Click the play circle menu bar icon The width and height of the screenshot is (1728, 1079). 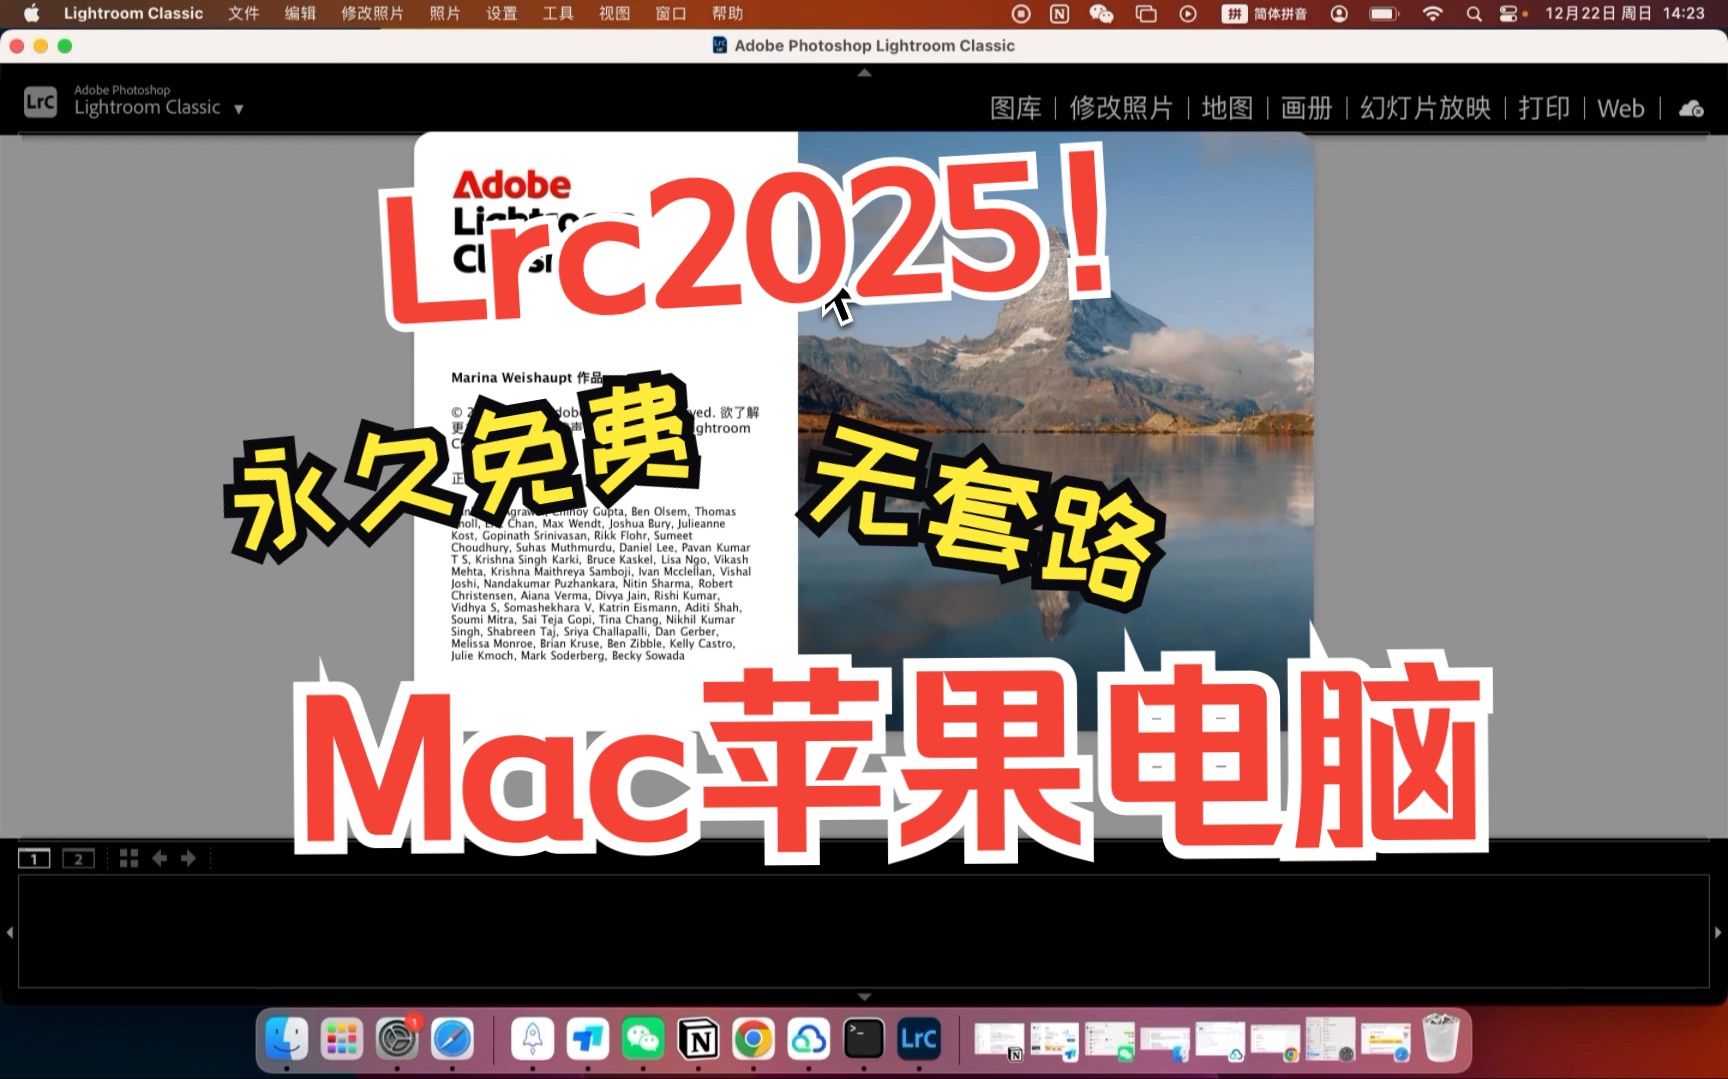pos(1188,13)
